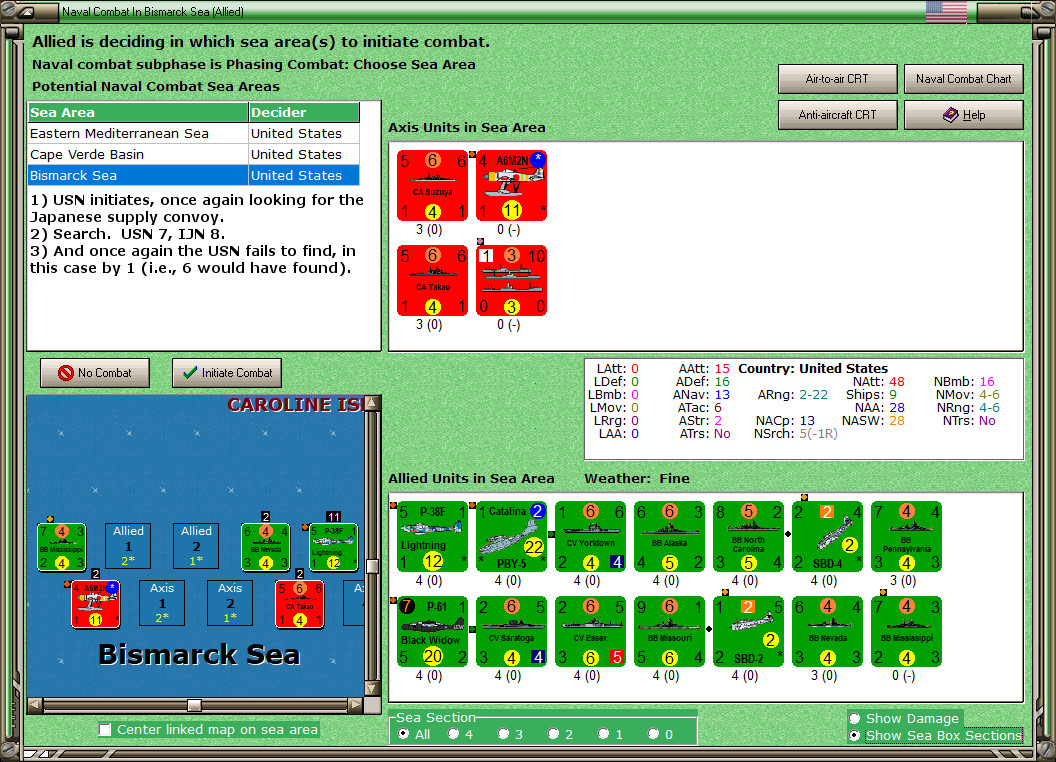Select the P-38F Lightning Allied unit

point(432,536)
